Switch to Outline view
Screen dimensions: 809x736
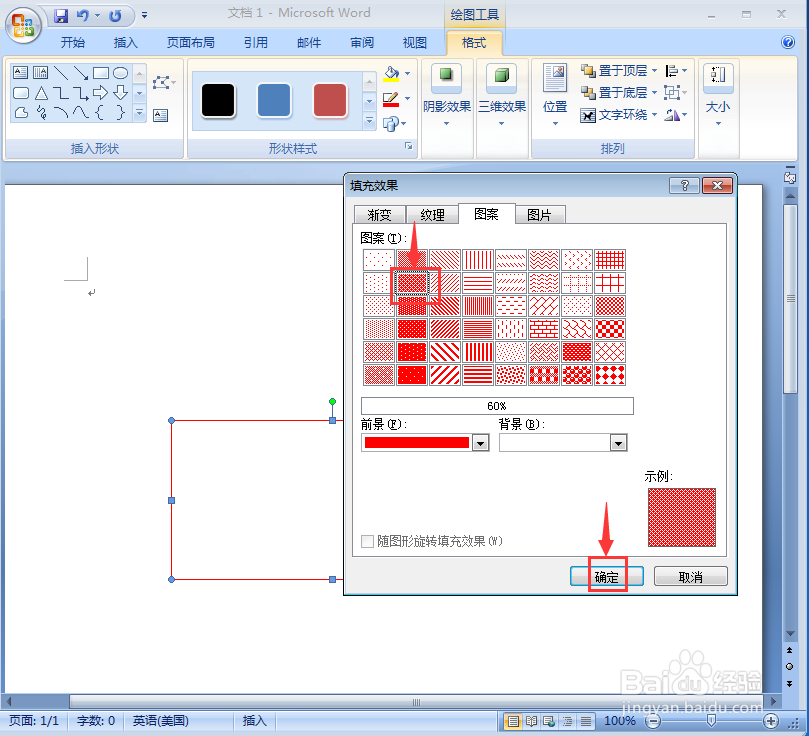[568, 721]
